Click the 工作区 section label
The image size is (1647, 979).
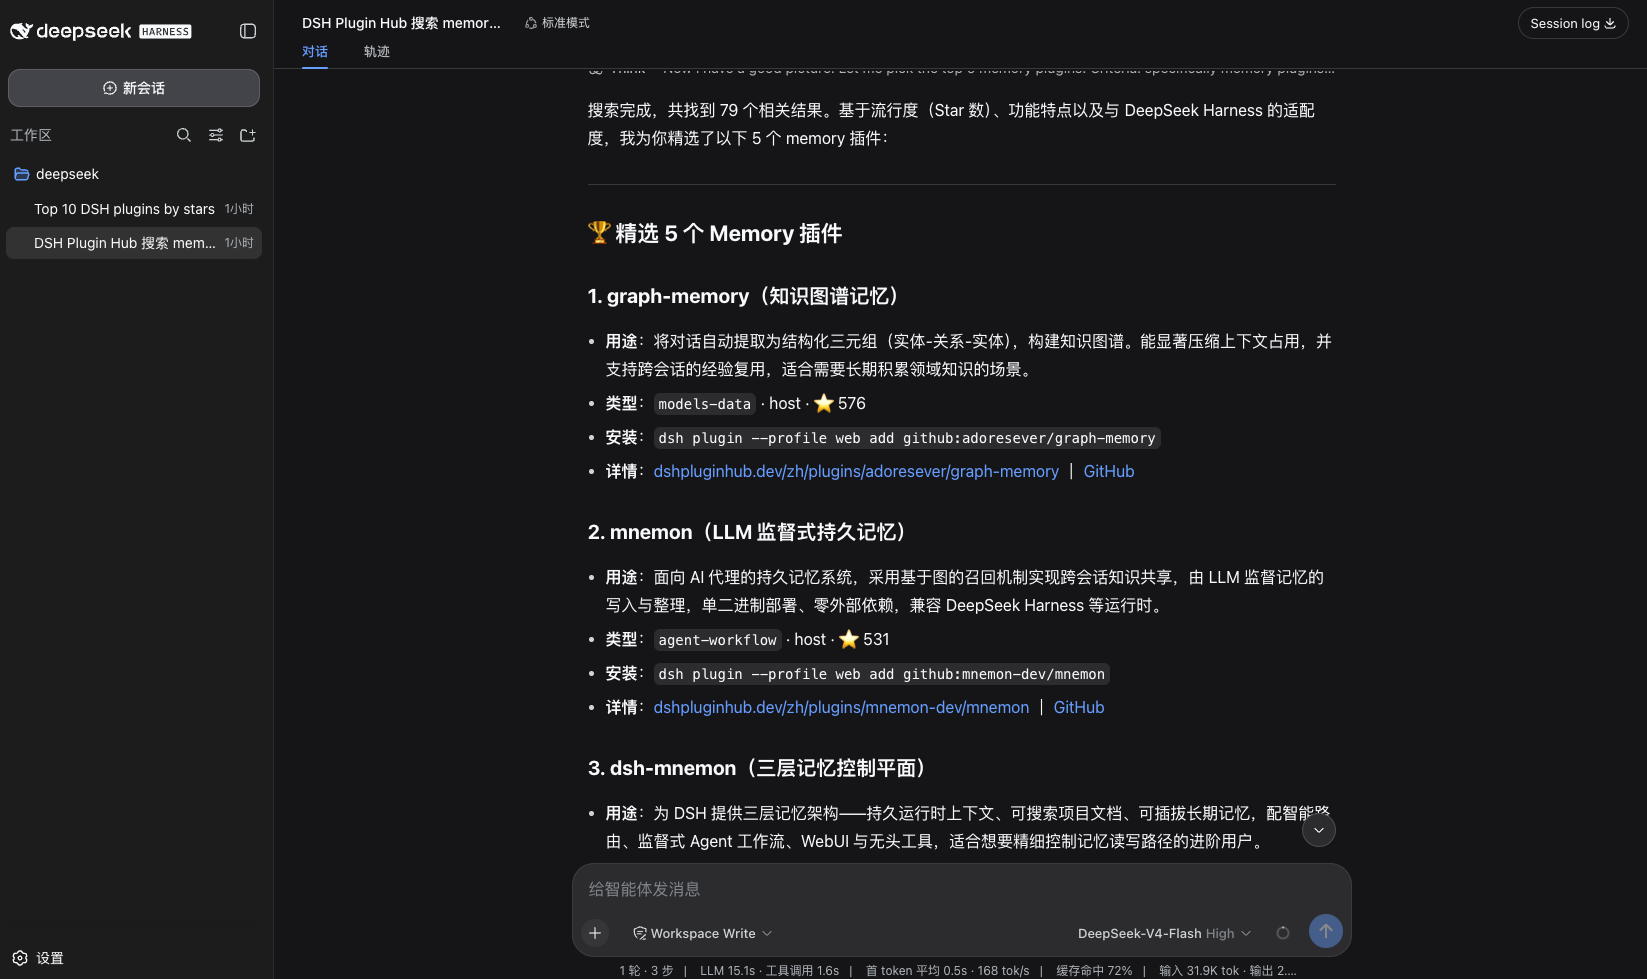(x=31, y=135)
